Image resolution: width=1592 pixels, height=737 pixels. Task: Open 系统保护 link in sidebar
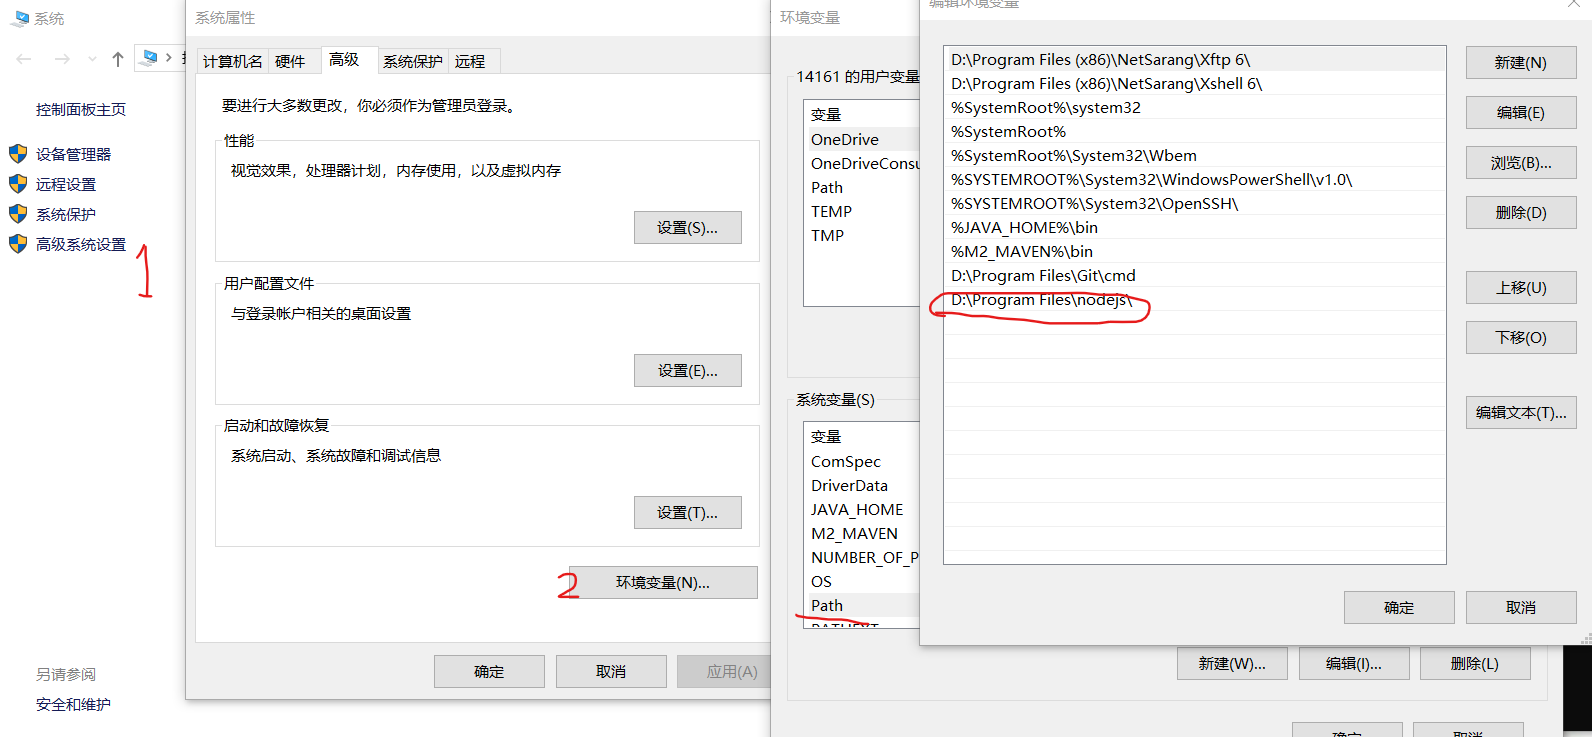coord(66,214)
